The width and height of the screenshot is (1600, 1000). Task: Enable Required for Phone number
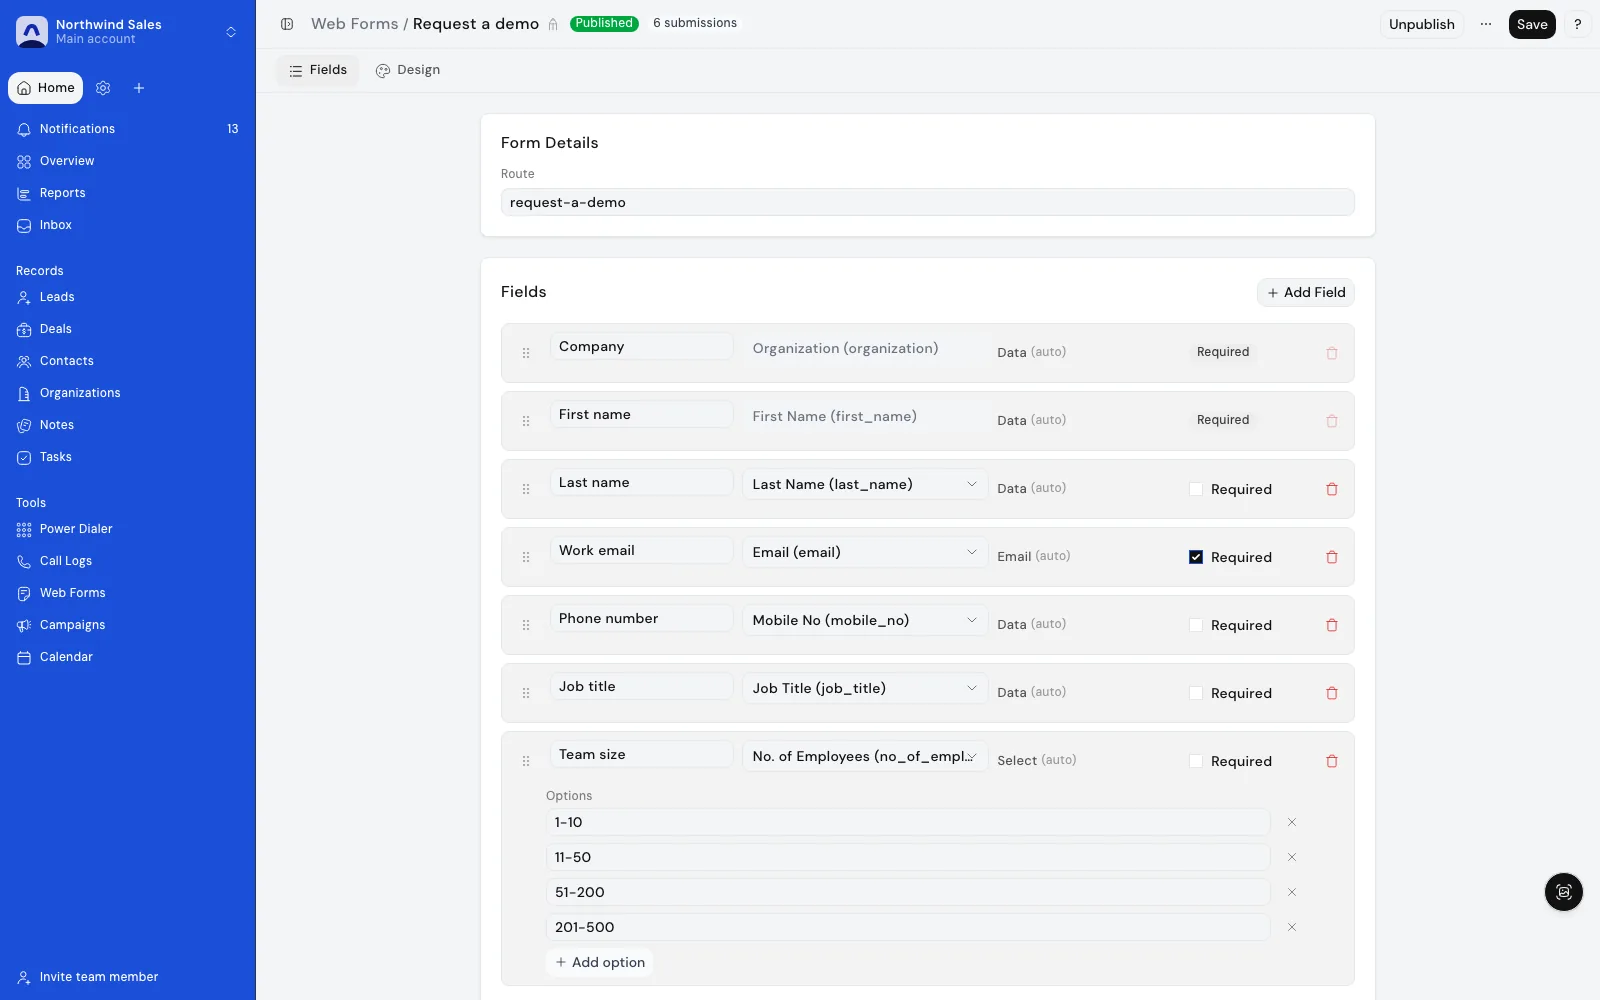tap(1196, 625)
